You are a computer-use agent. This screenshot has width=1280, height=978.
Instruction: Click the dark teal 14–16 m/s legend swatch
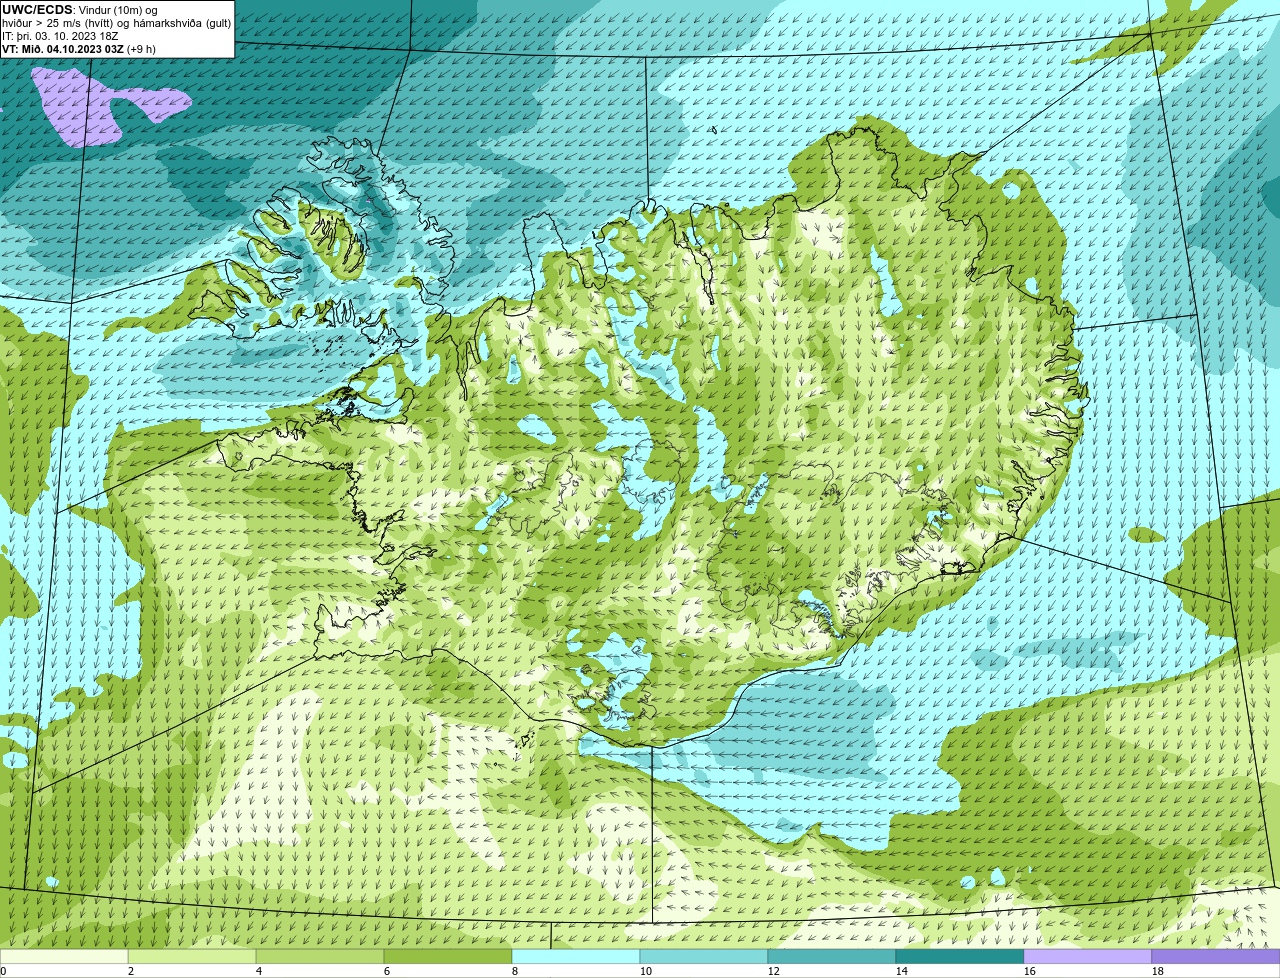pyautogui.click(x=960, y=957)
